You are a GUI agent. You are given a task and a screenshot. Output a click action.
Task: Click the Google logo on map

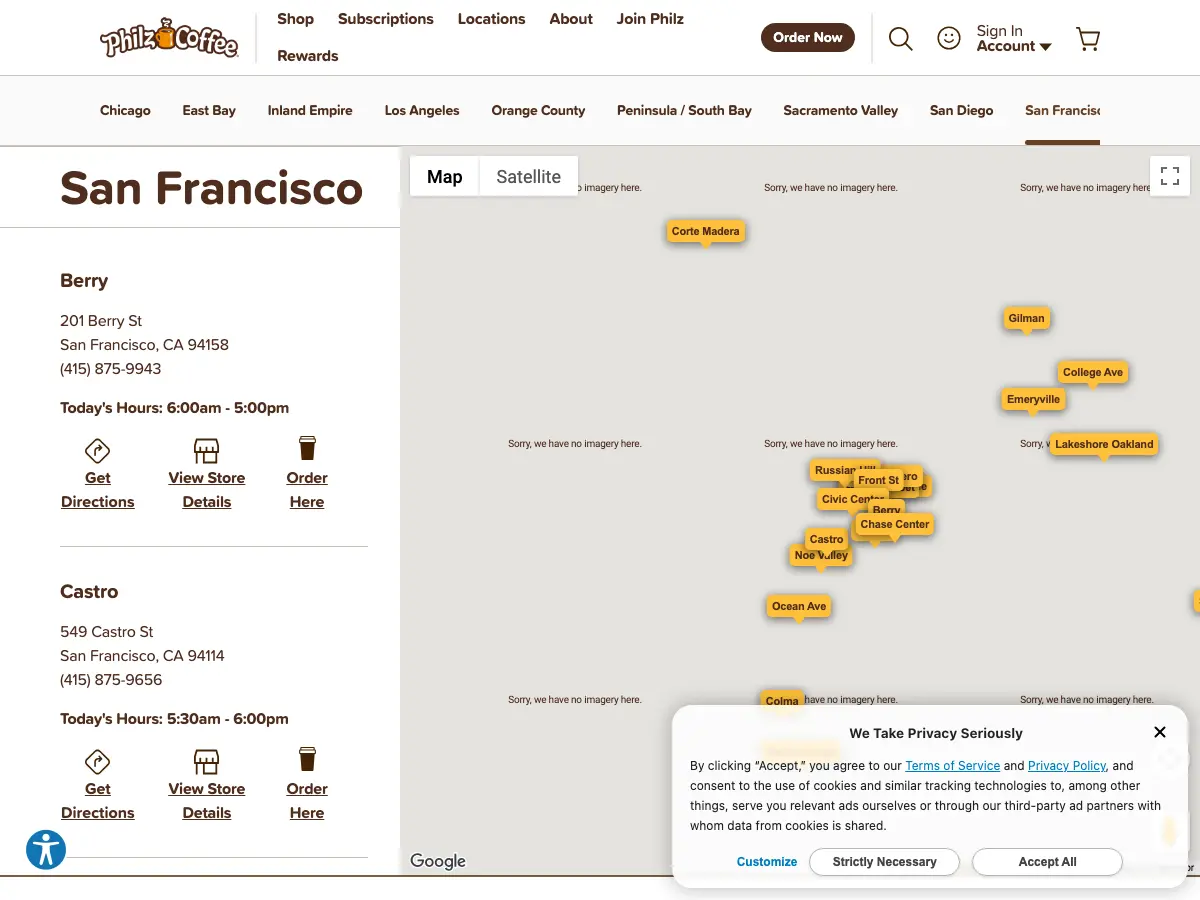438,861
